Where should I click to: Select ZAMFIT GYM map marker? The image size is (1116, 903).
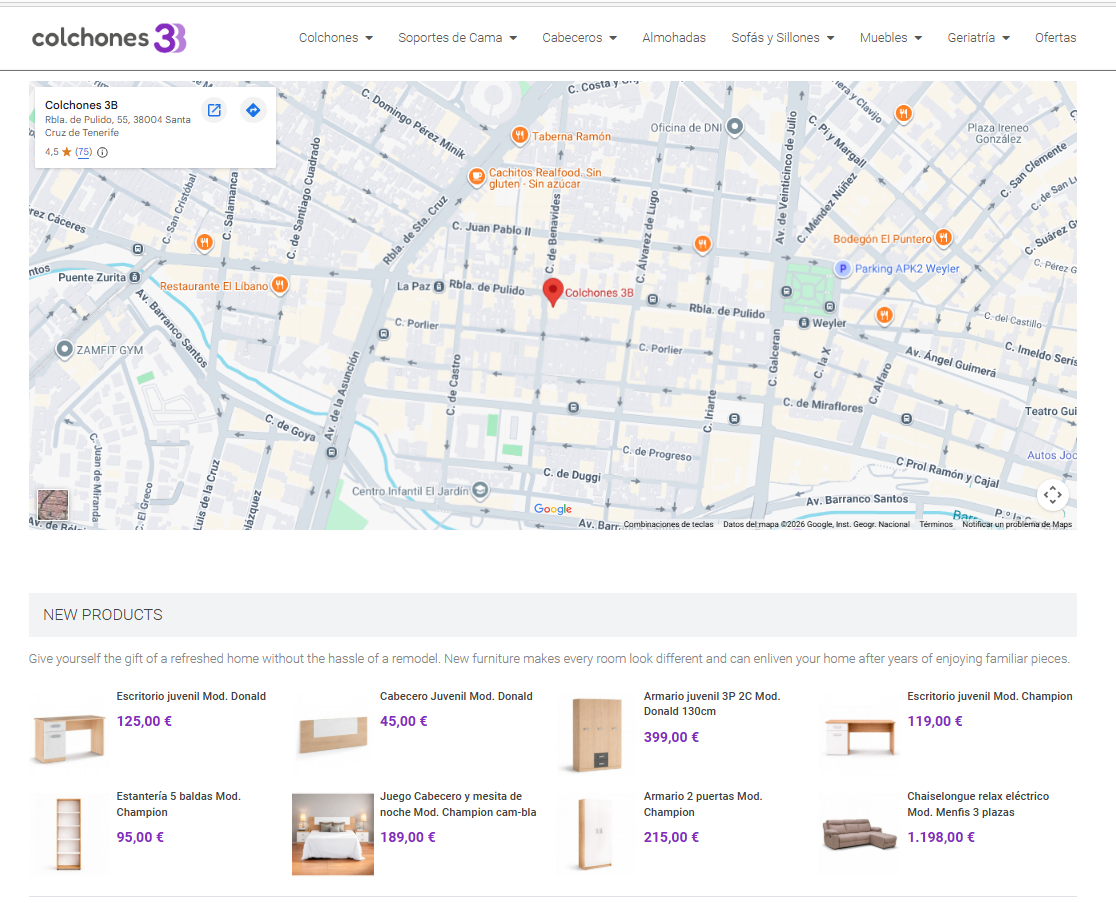[x=65, y=349]
